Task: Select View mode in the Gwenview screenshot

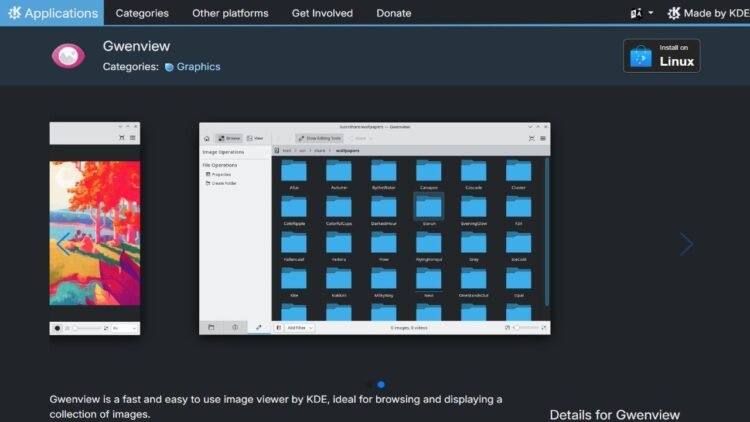Action: (255, 138)
